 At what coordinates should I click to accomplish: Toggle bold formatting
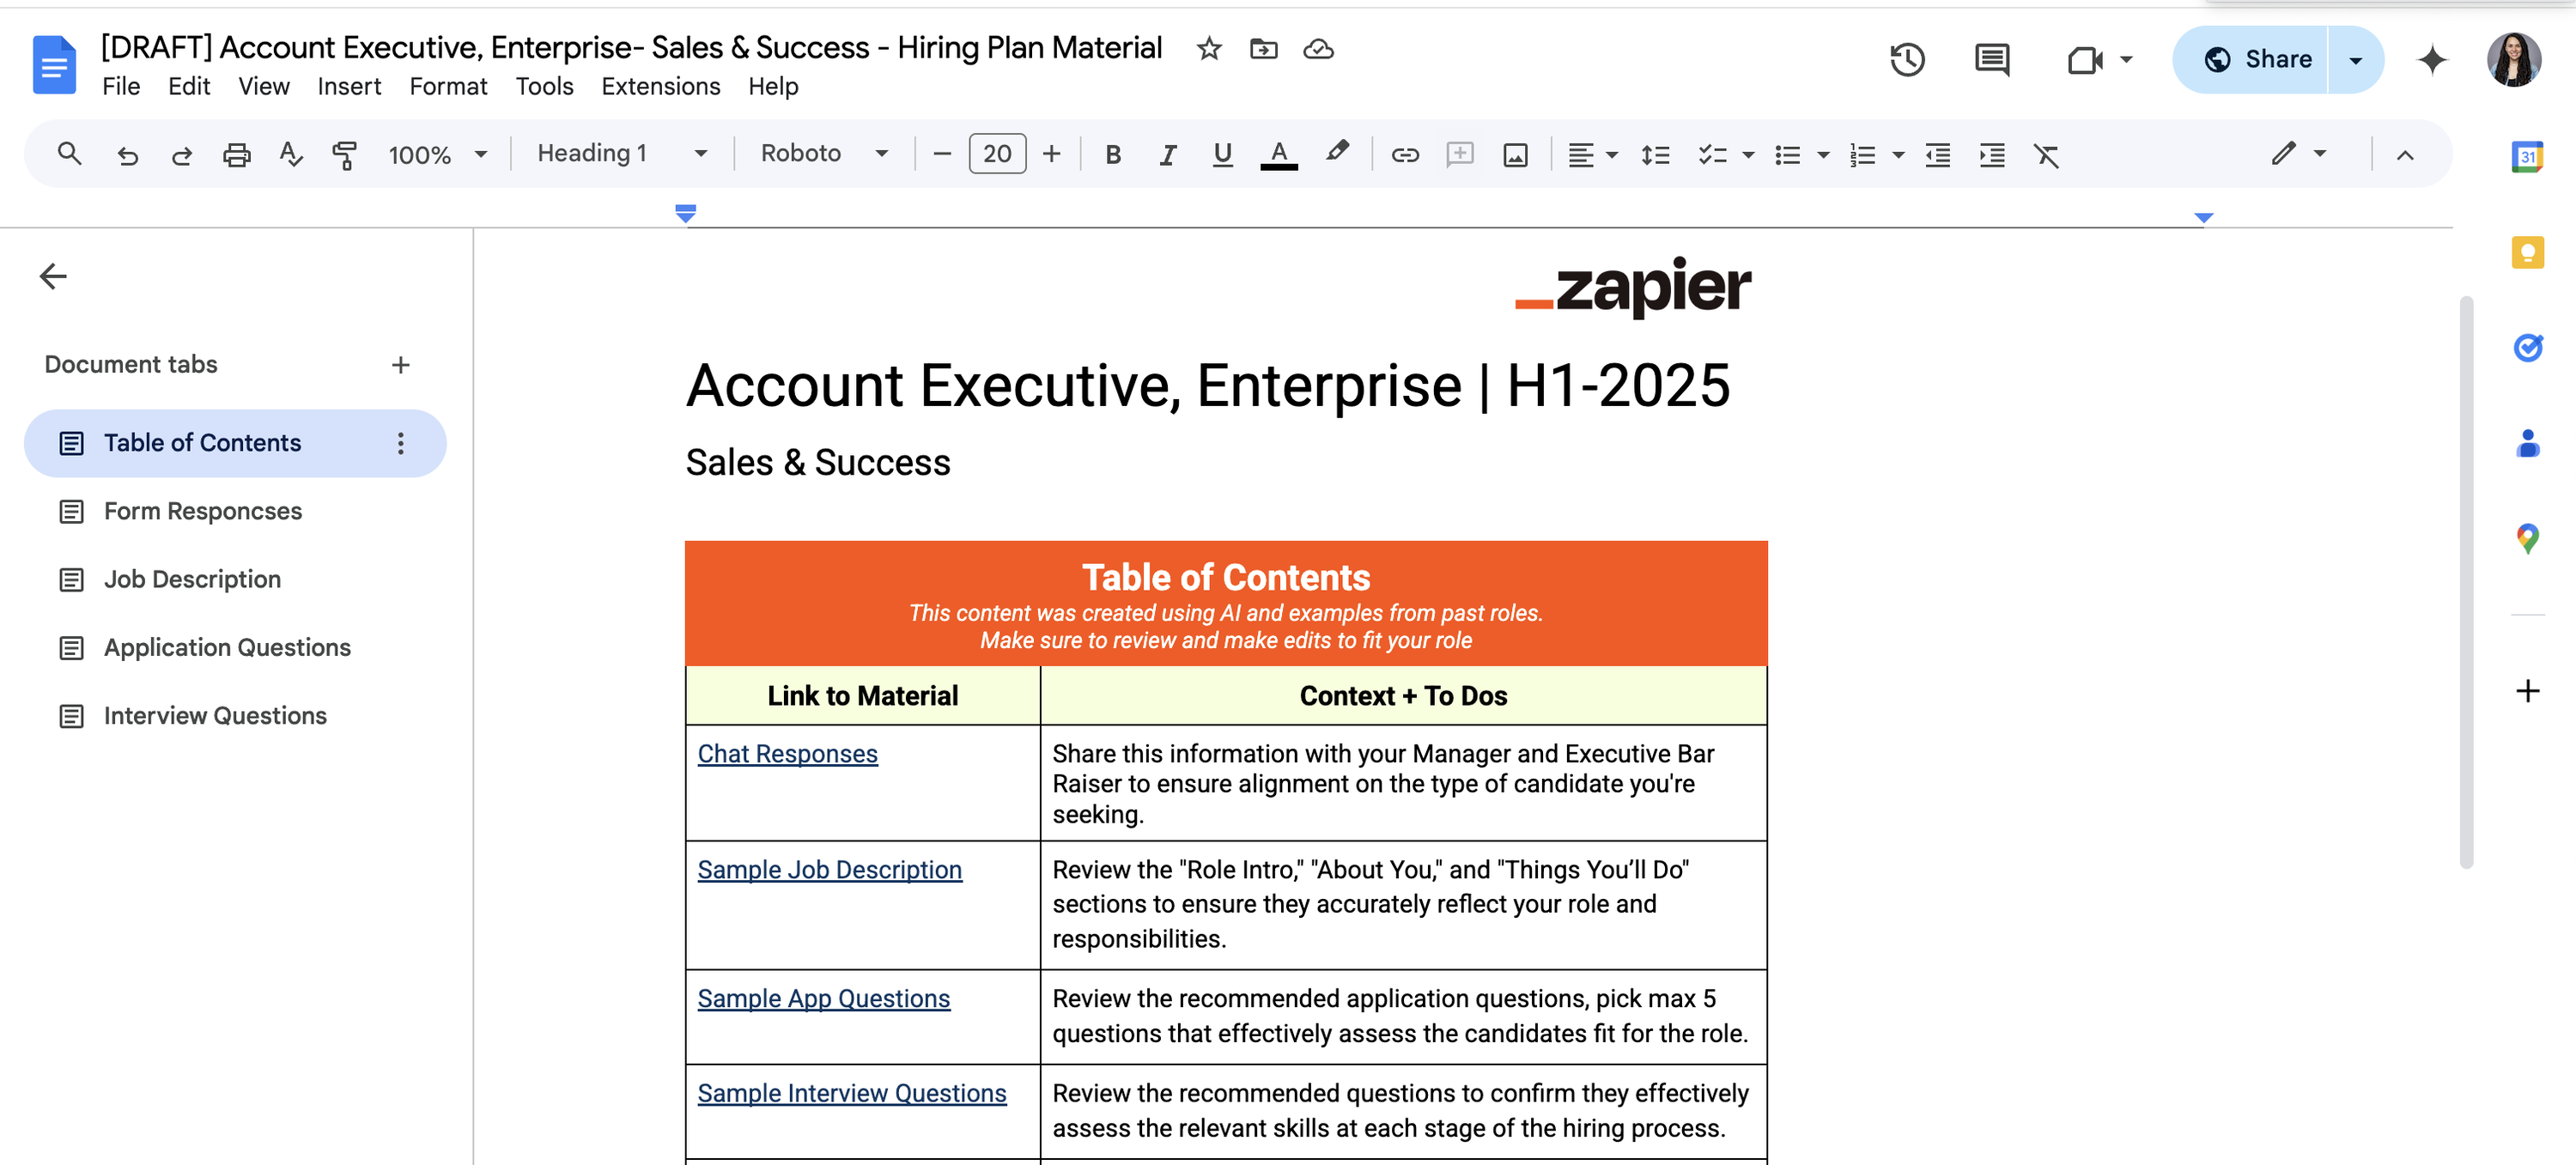click(x=1112, y=155)
